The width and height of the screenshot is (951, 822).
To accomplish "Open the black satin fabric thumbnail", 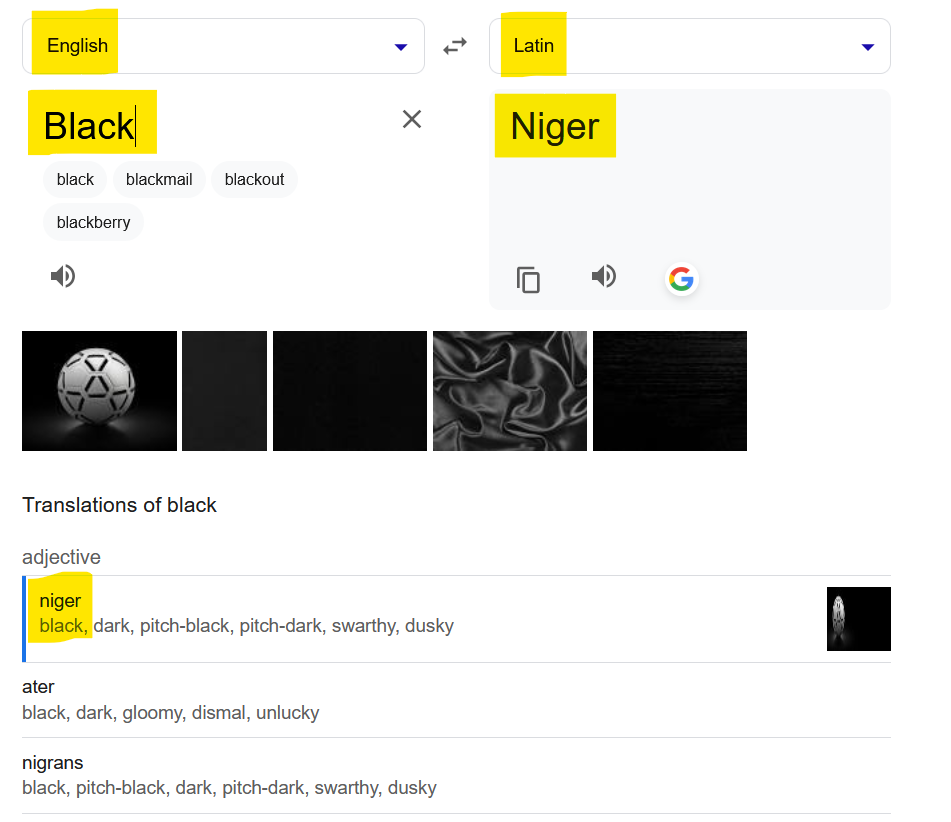I will click(x=510, y=391).
